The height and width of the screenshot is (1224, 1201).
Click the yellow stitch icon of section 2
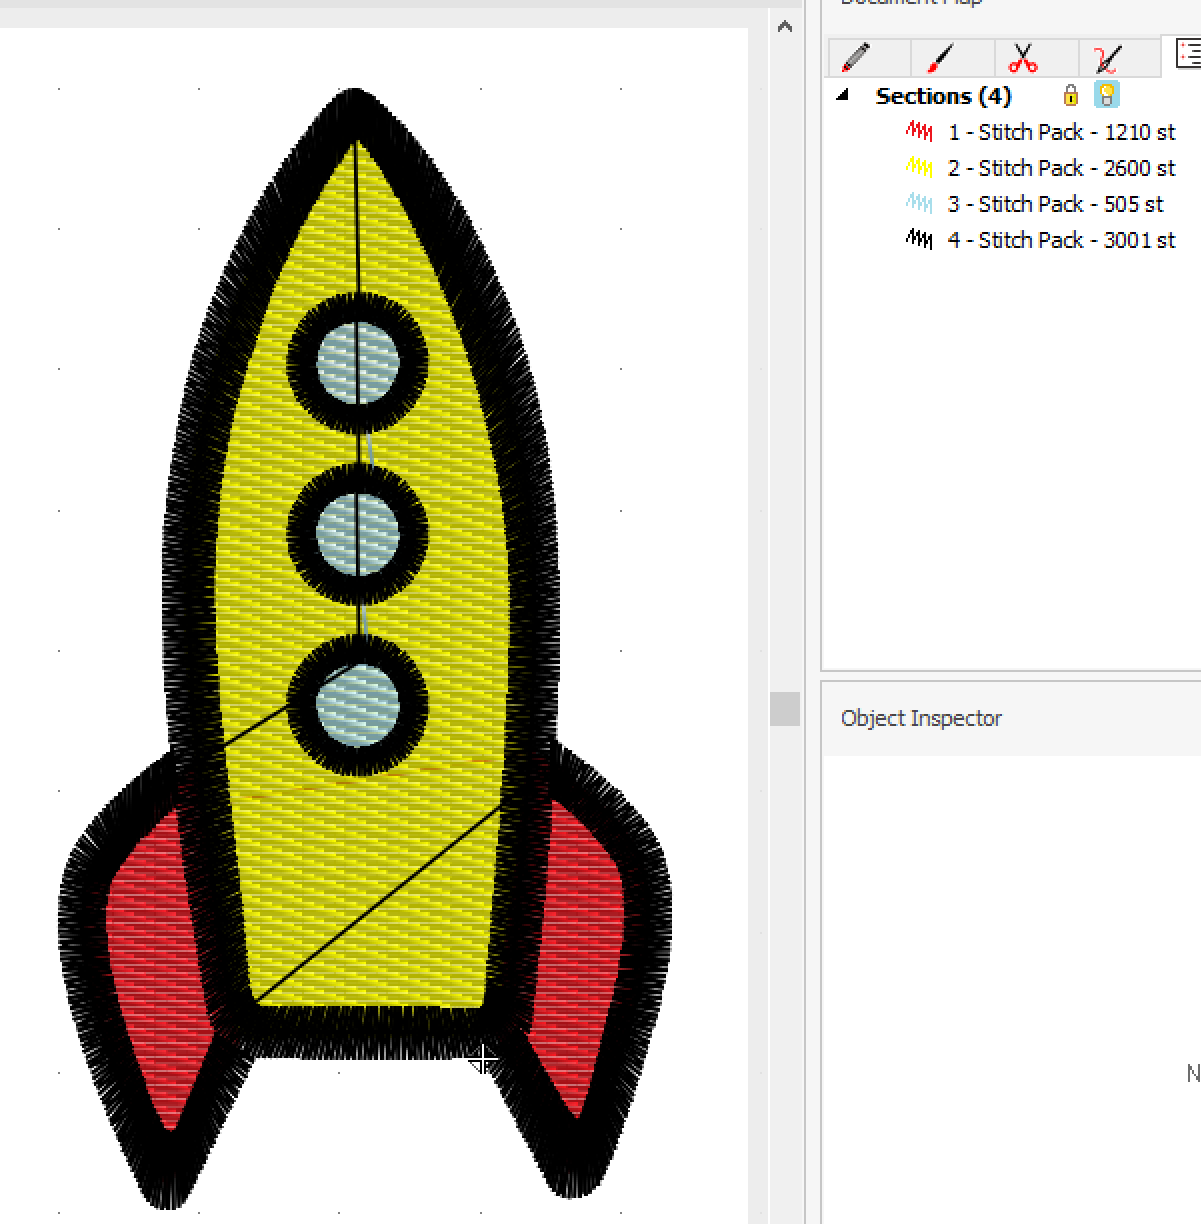click(x=919, y=168)
